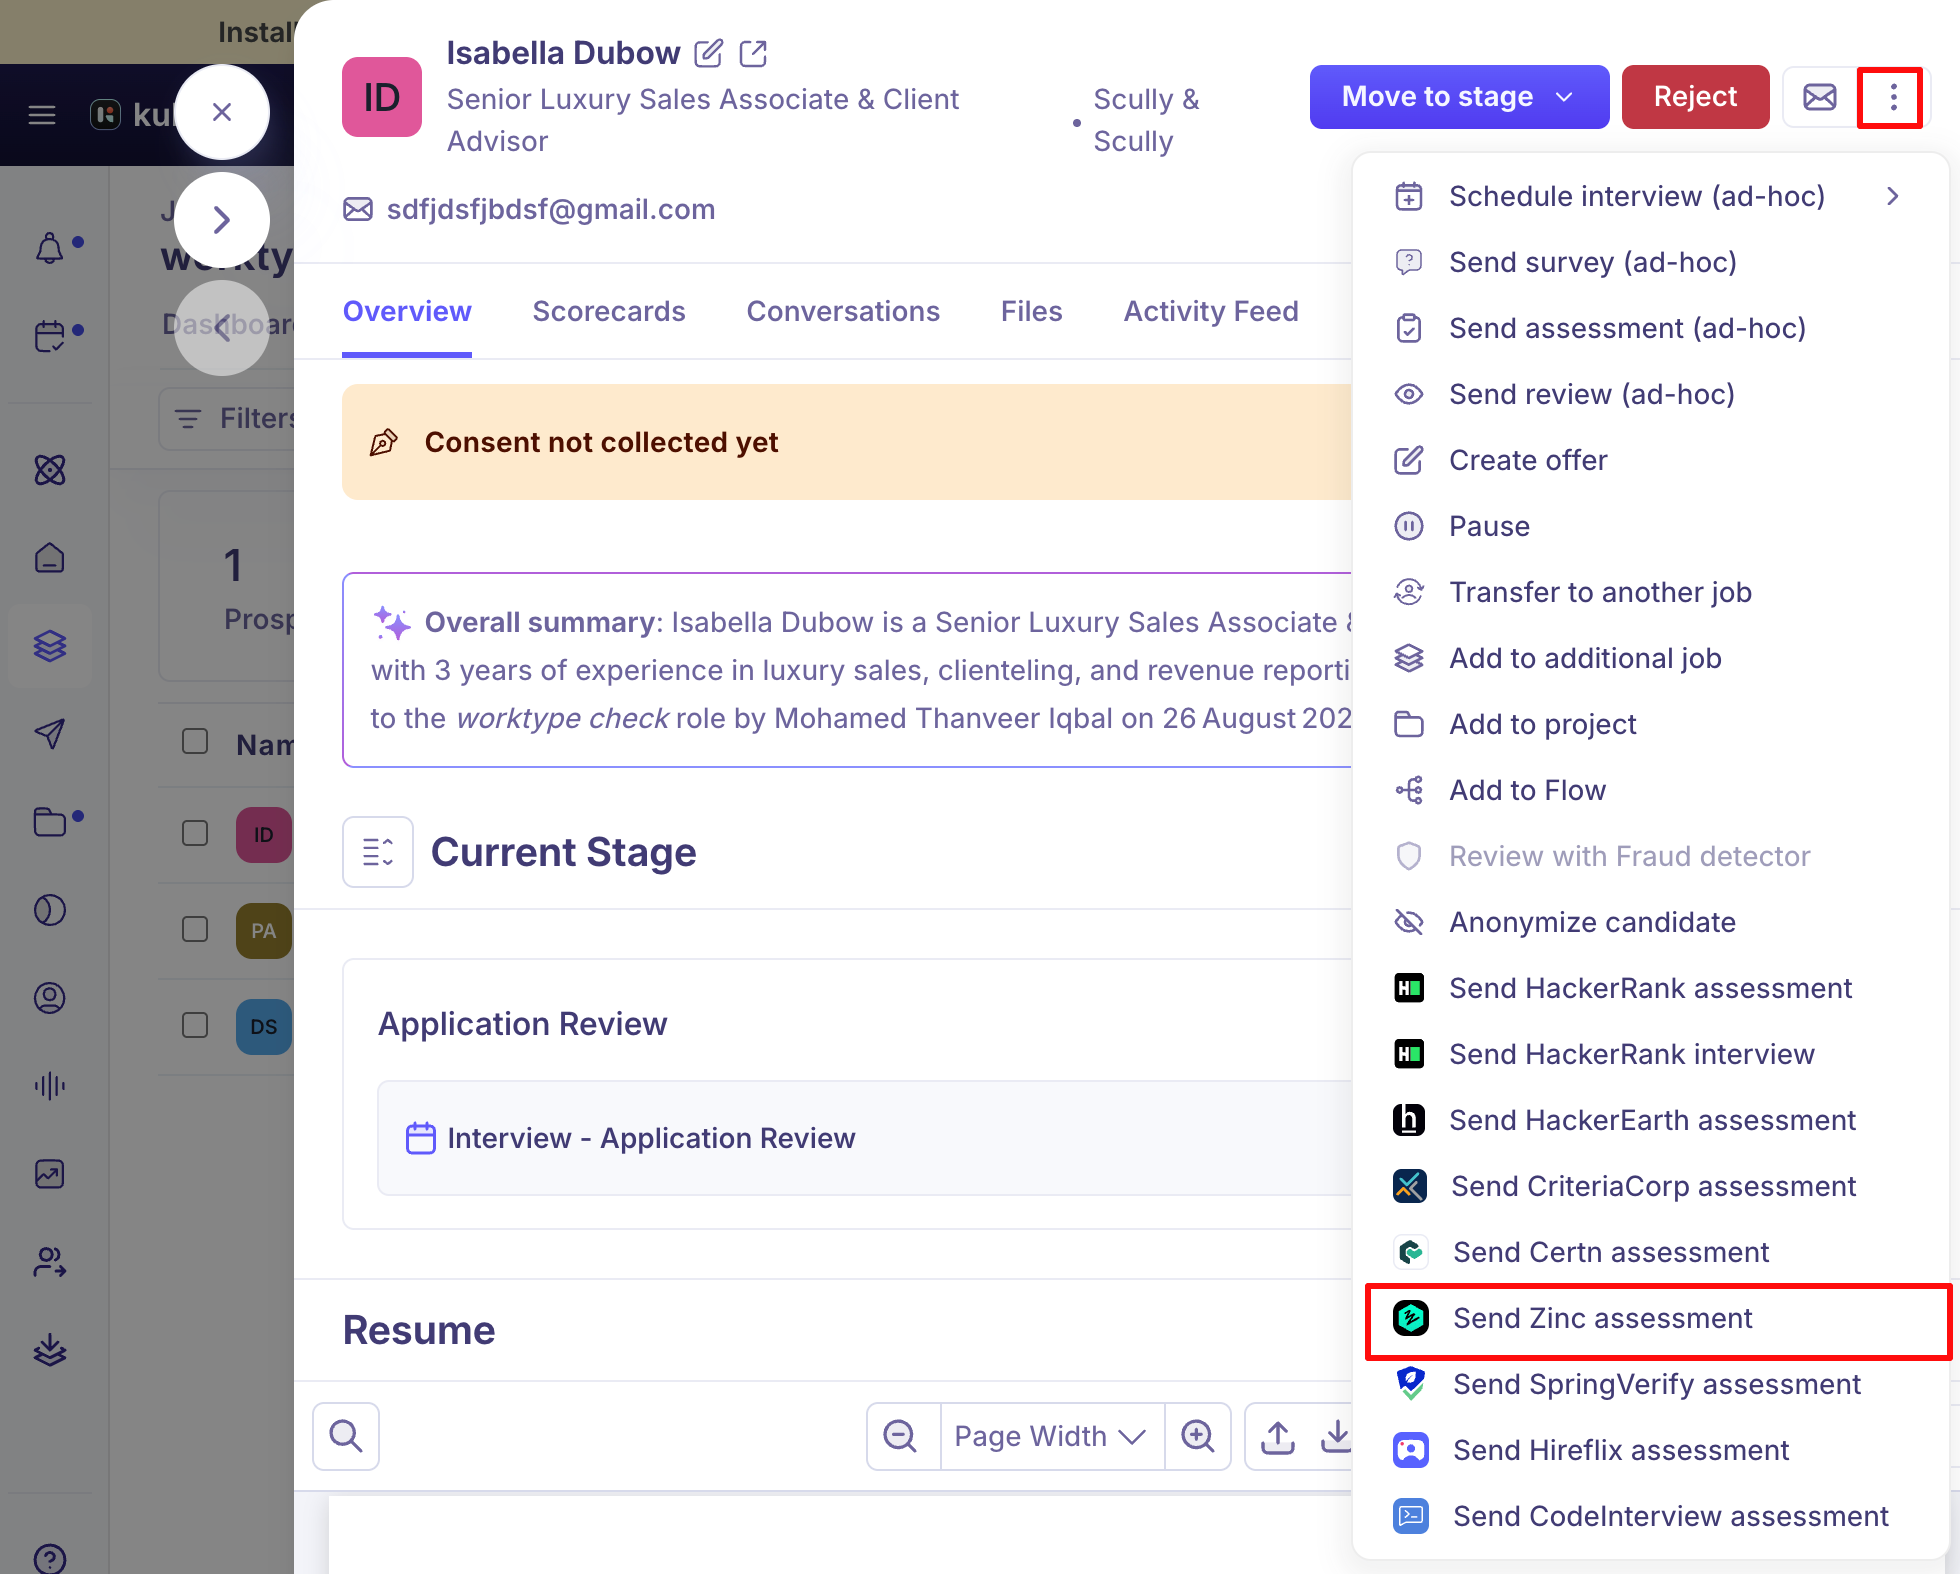The height and width of the screenshot is (1574, 1960).
Task: Choose Pause from the actions menu
Action: (1650, 526)
